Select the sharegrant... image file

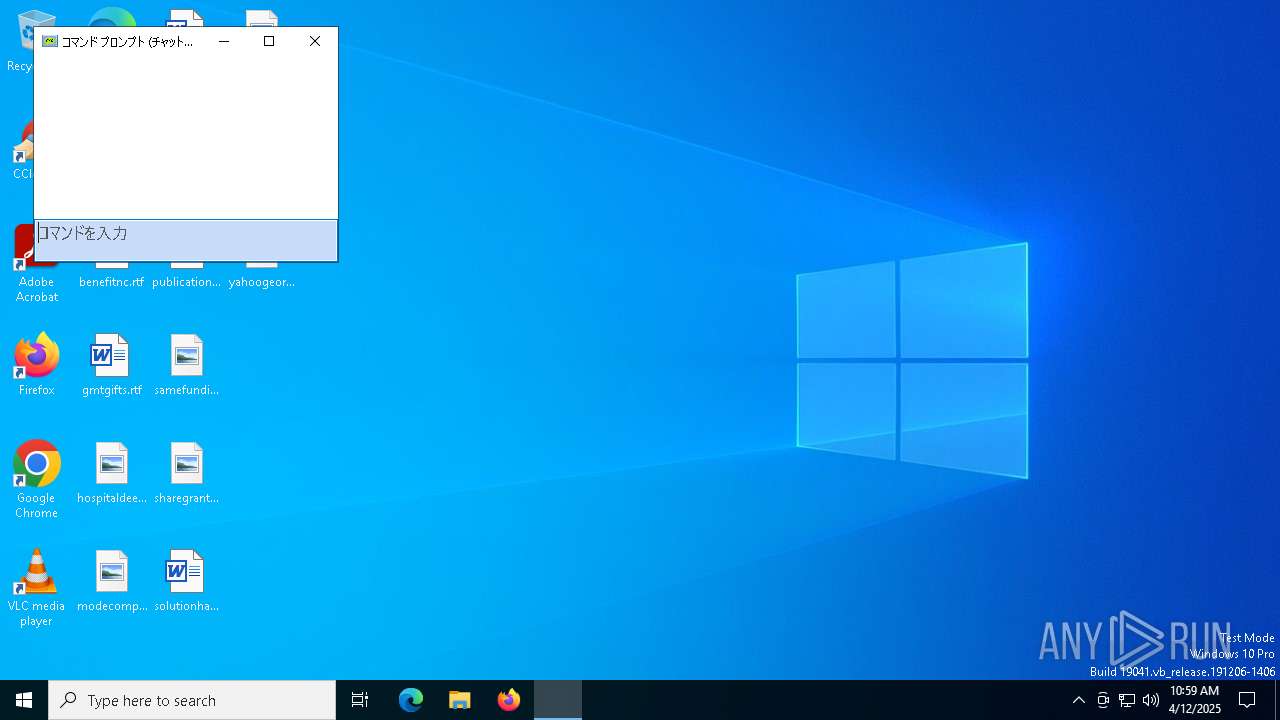(x=186, y=473)
